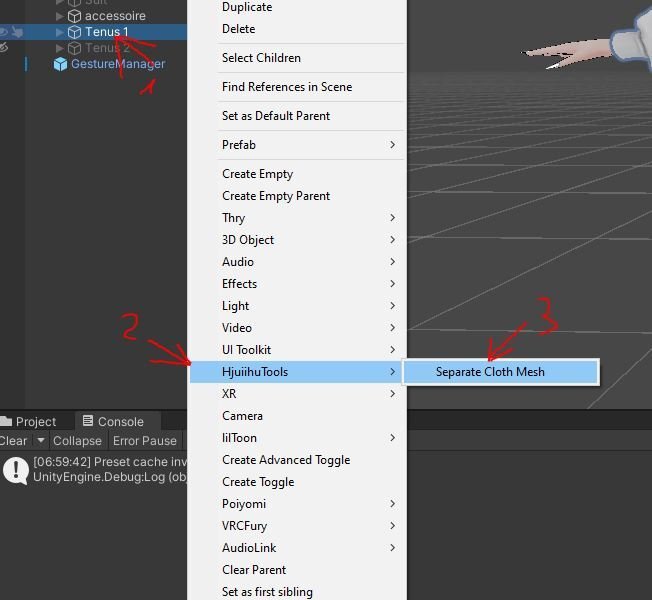Toggle hidden visibility icon for Tenus 2 row
This screenshot has height=600, width=652.
click(4, 47)
